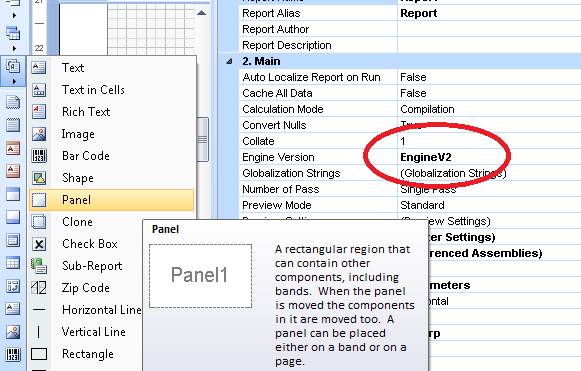Click the stacked tables category icon in toolbox
This screenshot has width=581, height=371.
(13, 33)
